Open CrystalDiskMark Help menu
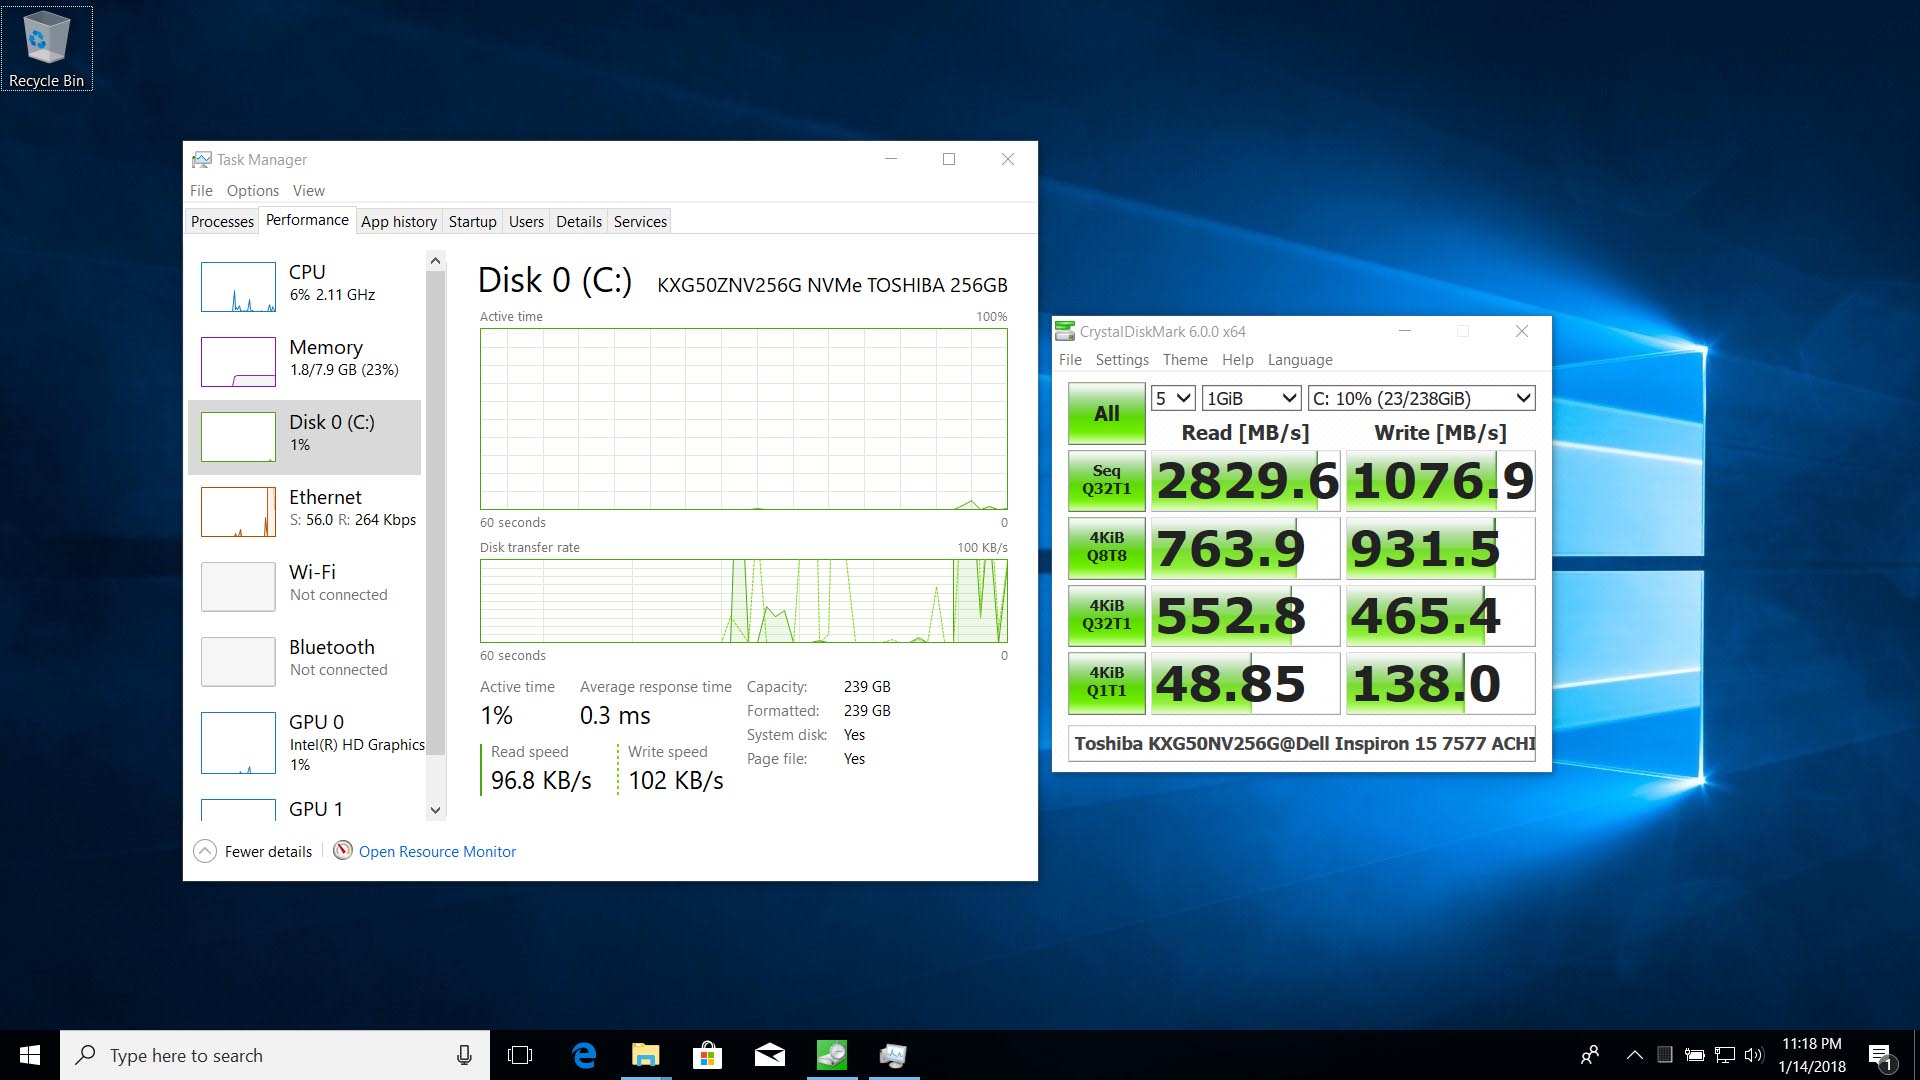Image resolution: width=1920 pixels, height=1080 pixels. click(1237, 359)
